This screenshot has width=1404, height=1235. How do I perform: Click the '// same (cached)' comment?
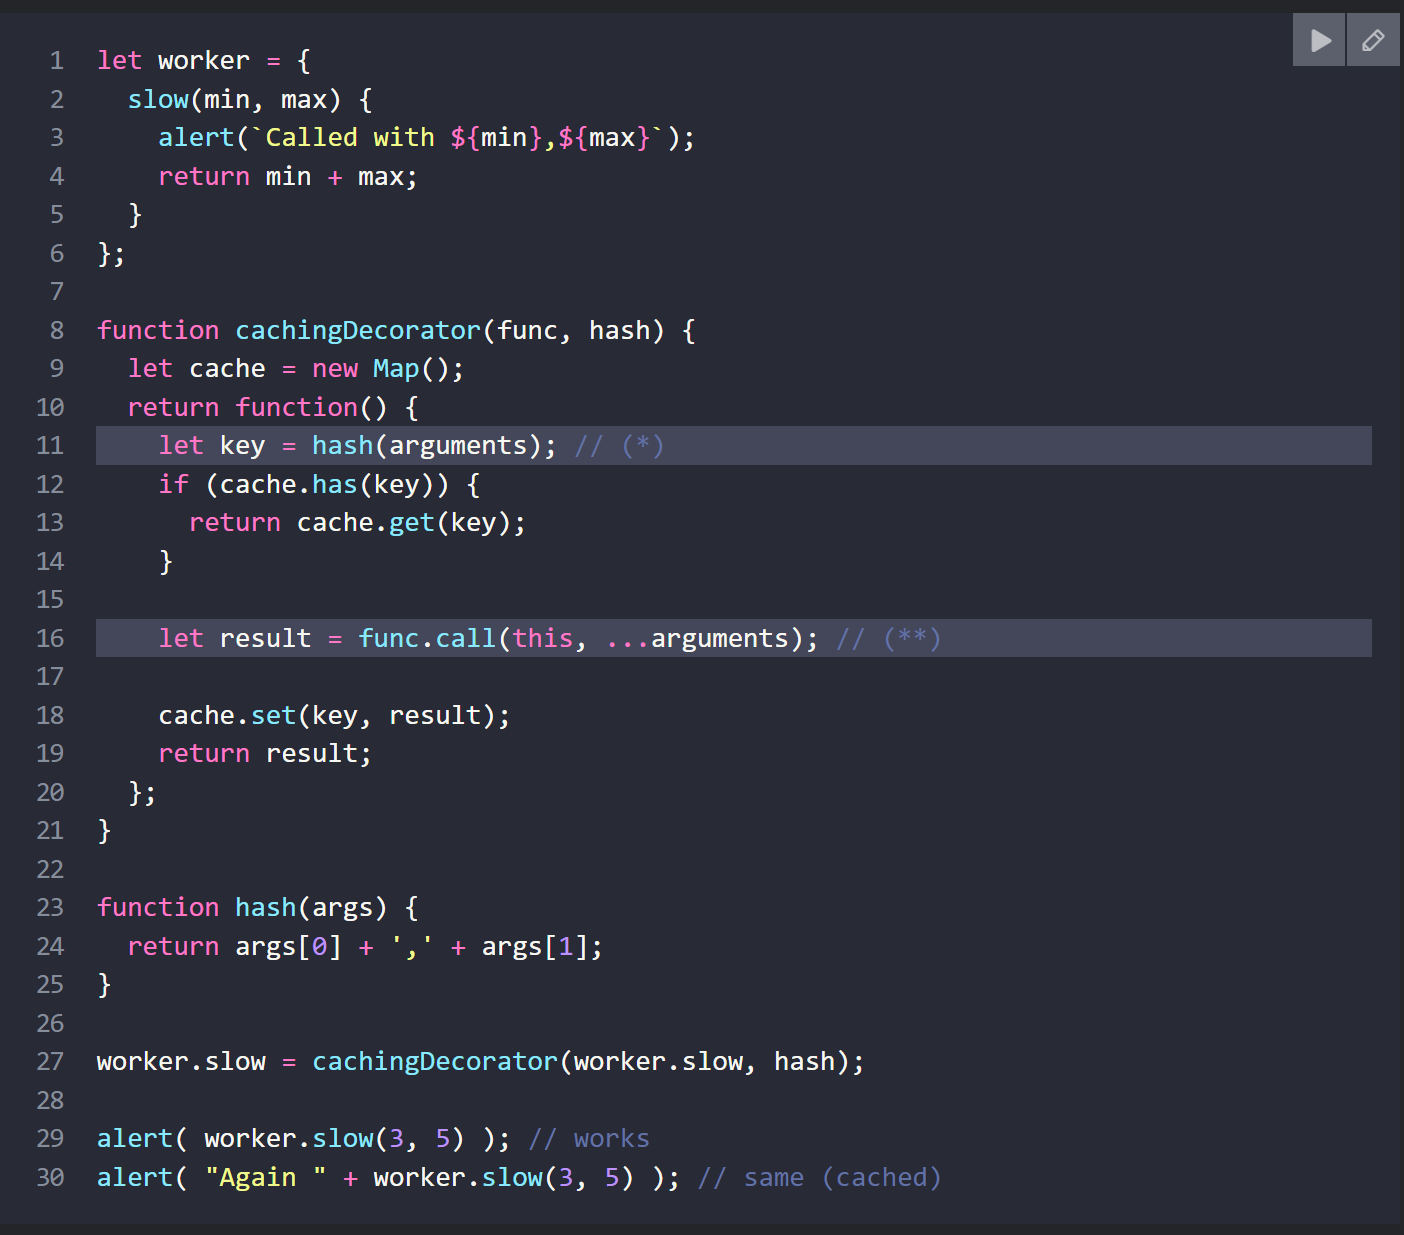[x=820, y=1178]
